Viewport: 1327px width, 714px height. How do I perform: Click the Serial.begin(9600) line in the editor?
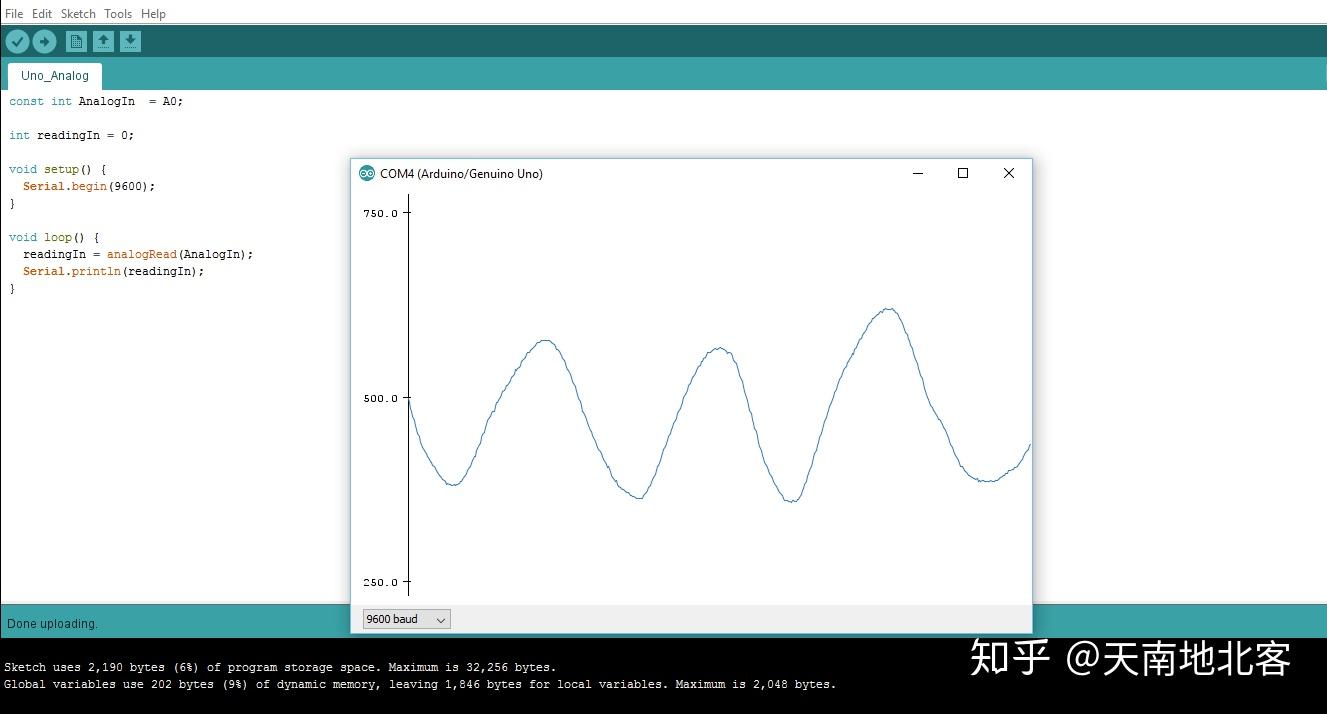click(x=88, y=186)
